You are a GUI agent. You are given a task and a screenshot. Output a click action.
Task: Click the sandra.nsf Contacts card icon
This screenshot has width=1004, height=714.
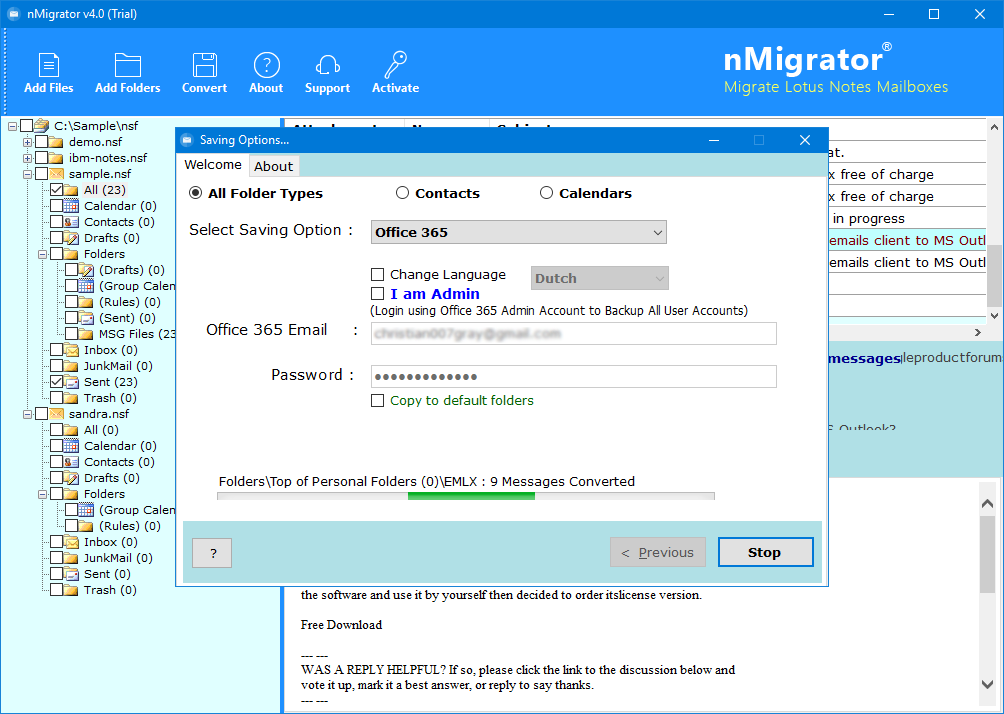(x=72, y=462)
